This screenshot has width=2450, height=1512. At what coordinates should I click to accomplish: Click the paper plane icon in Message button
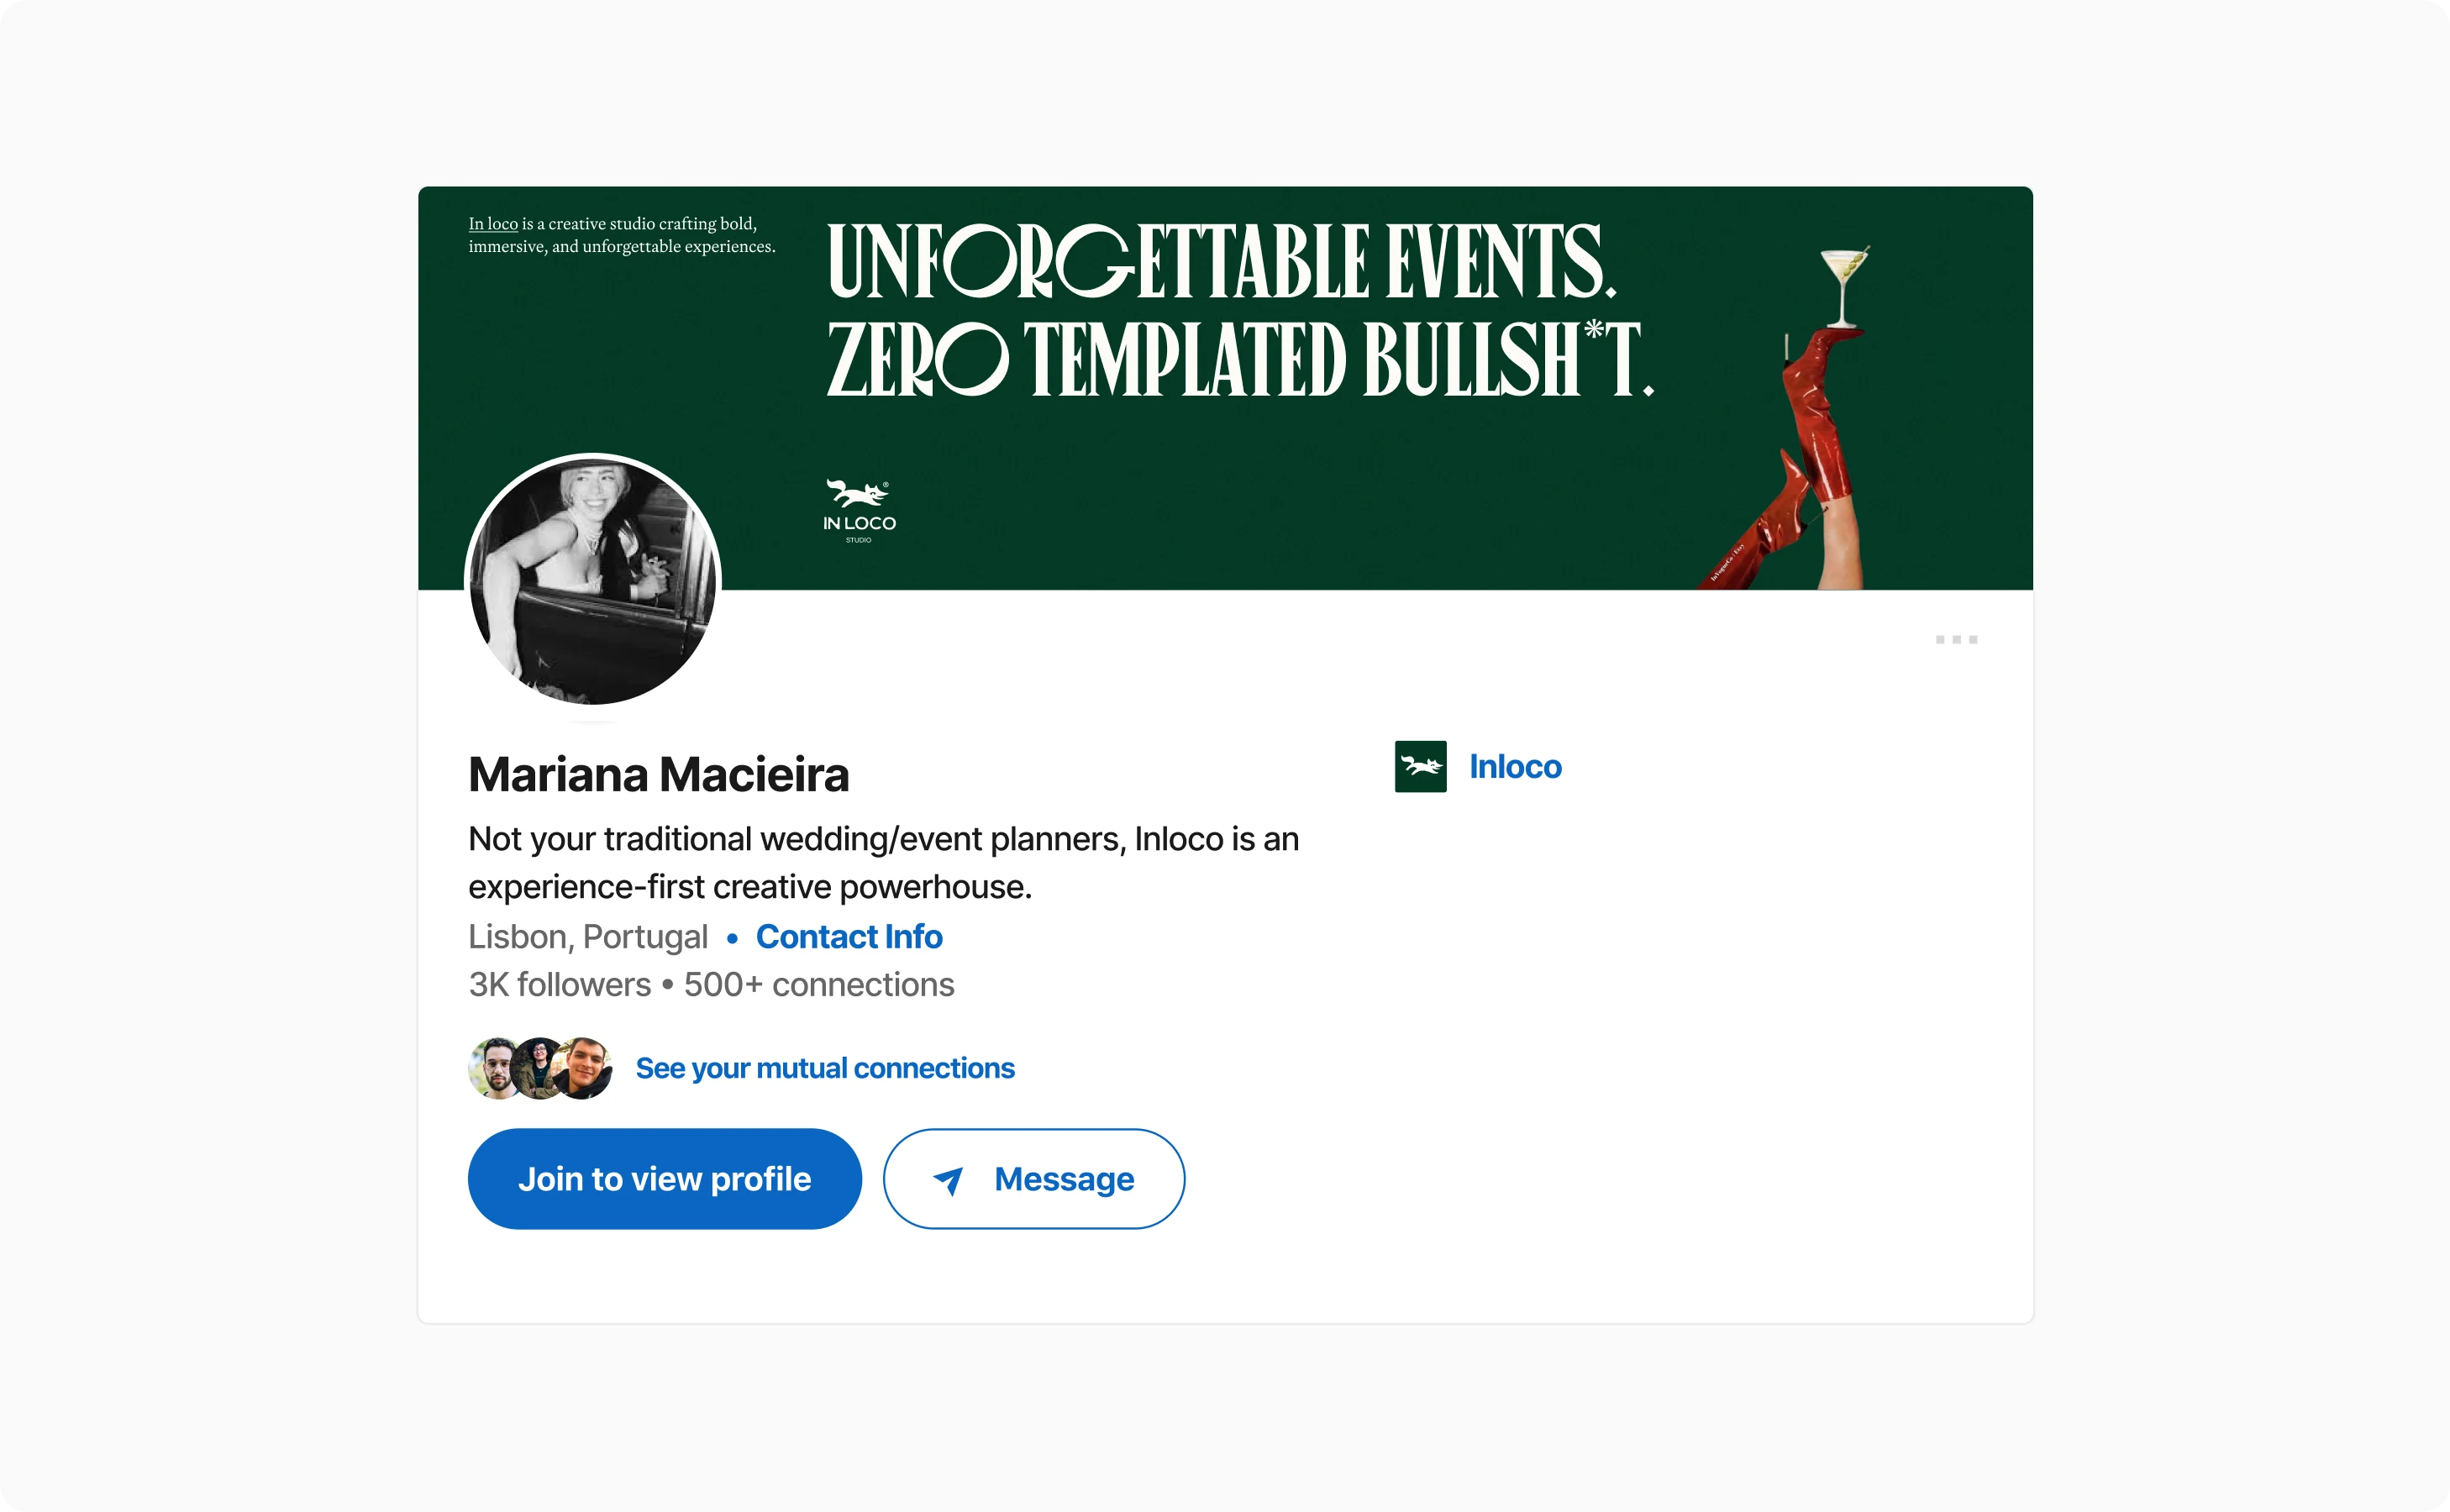point(947,1180)
